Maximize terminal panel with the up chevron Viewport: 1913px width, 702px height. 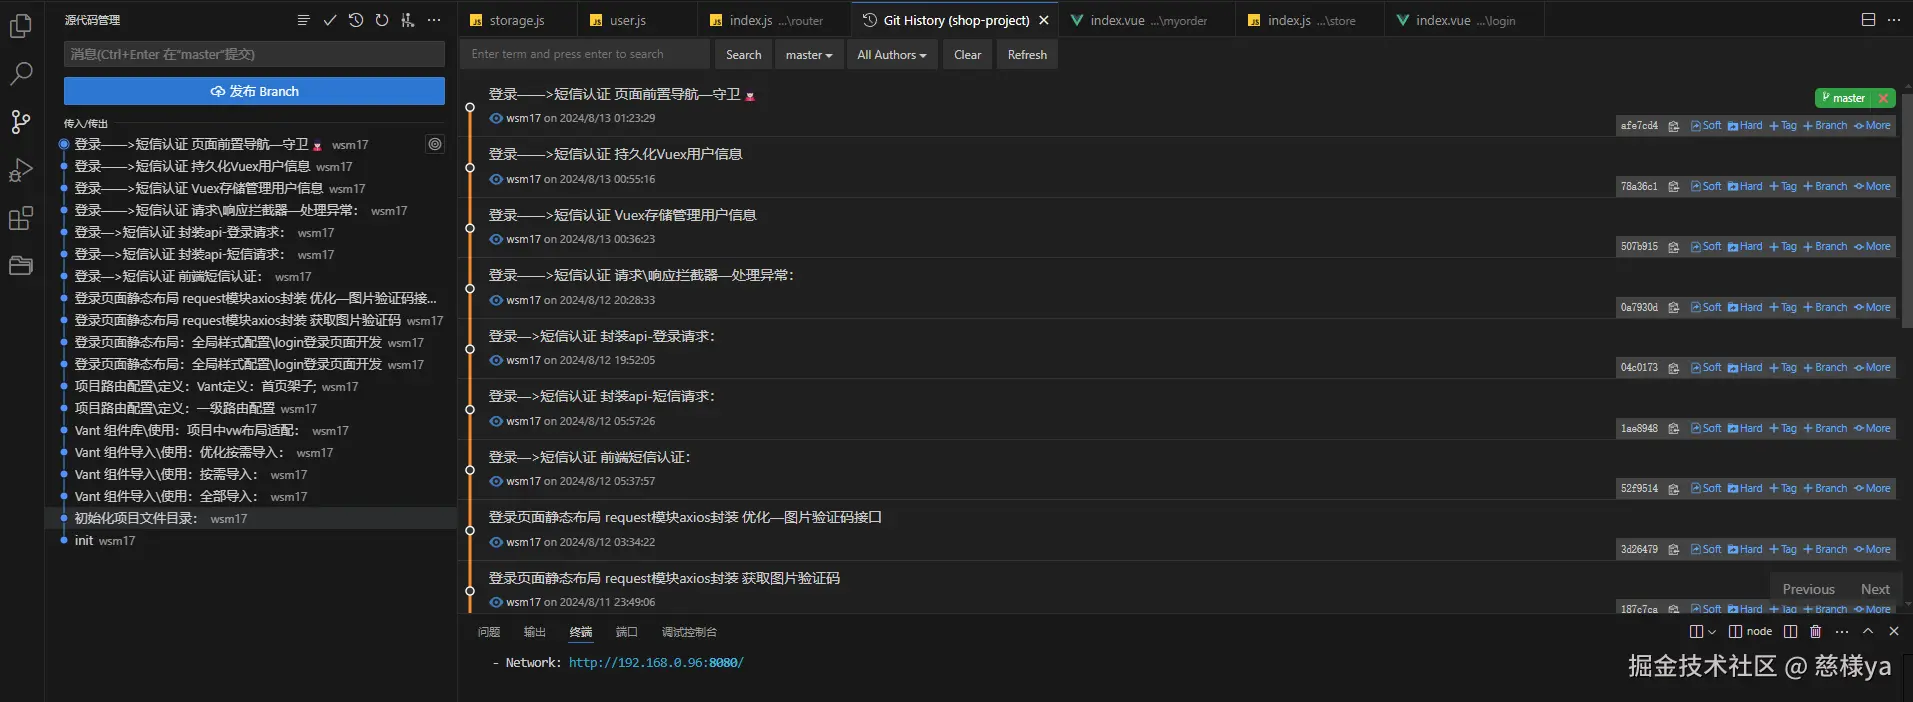point(1868,631)
